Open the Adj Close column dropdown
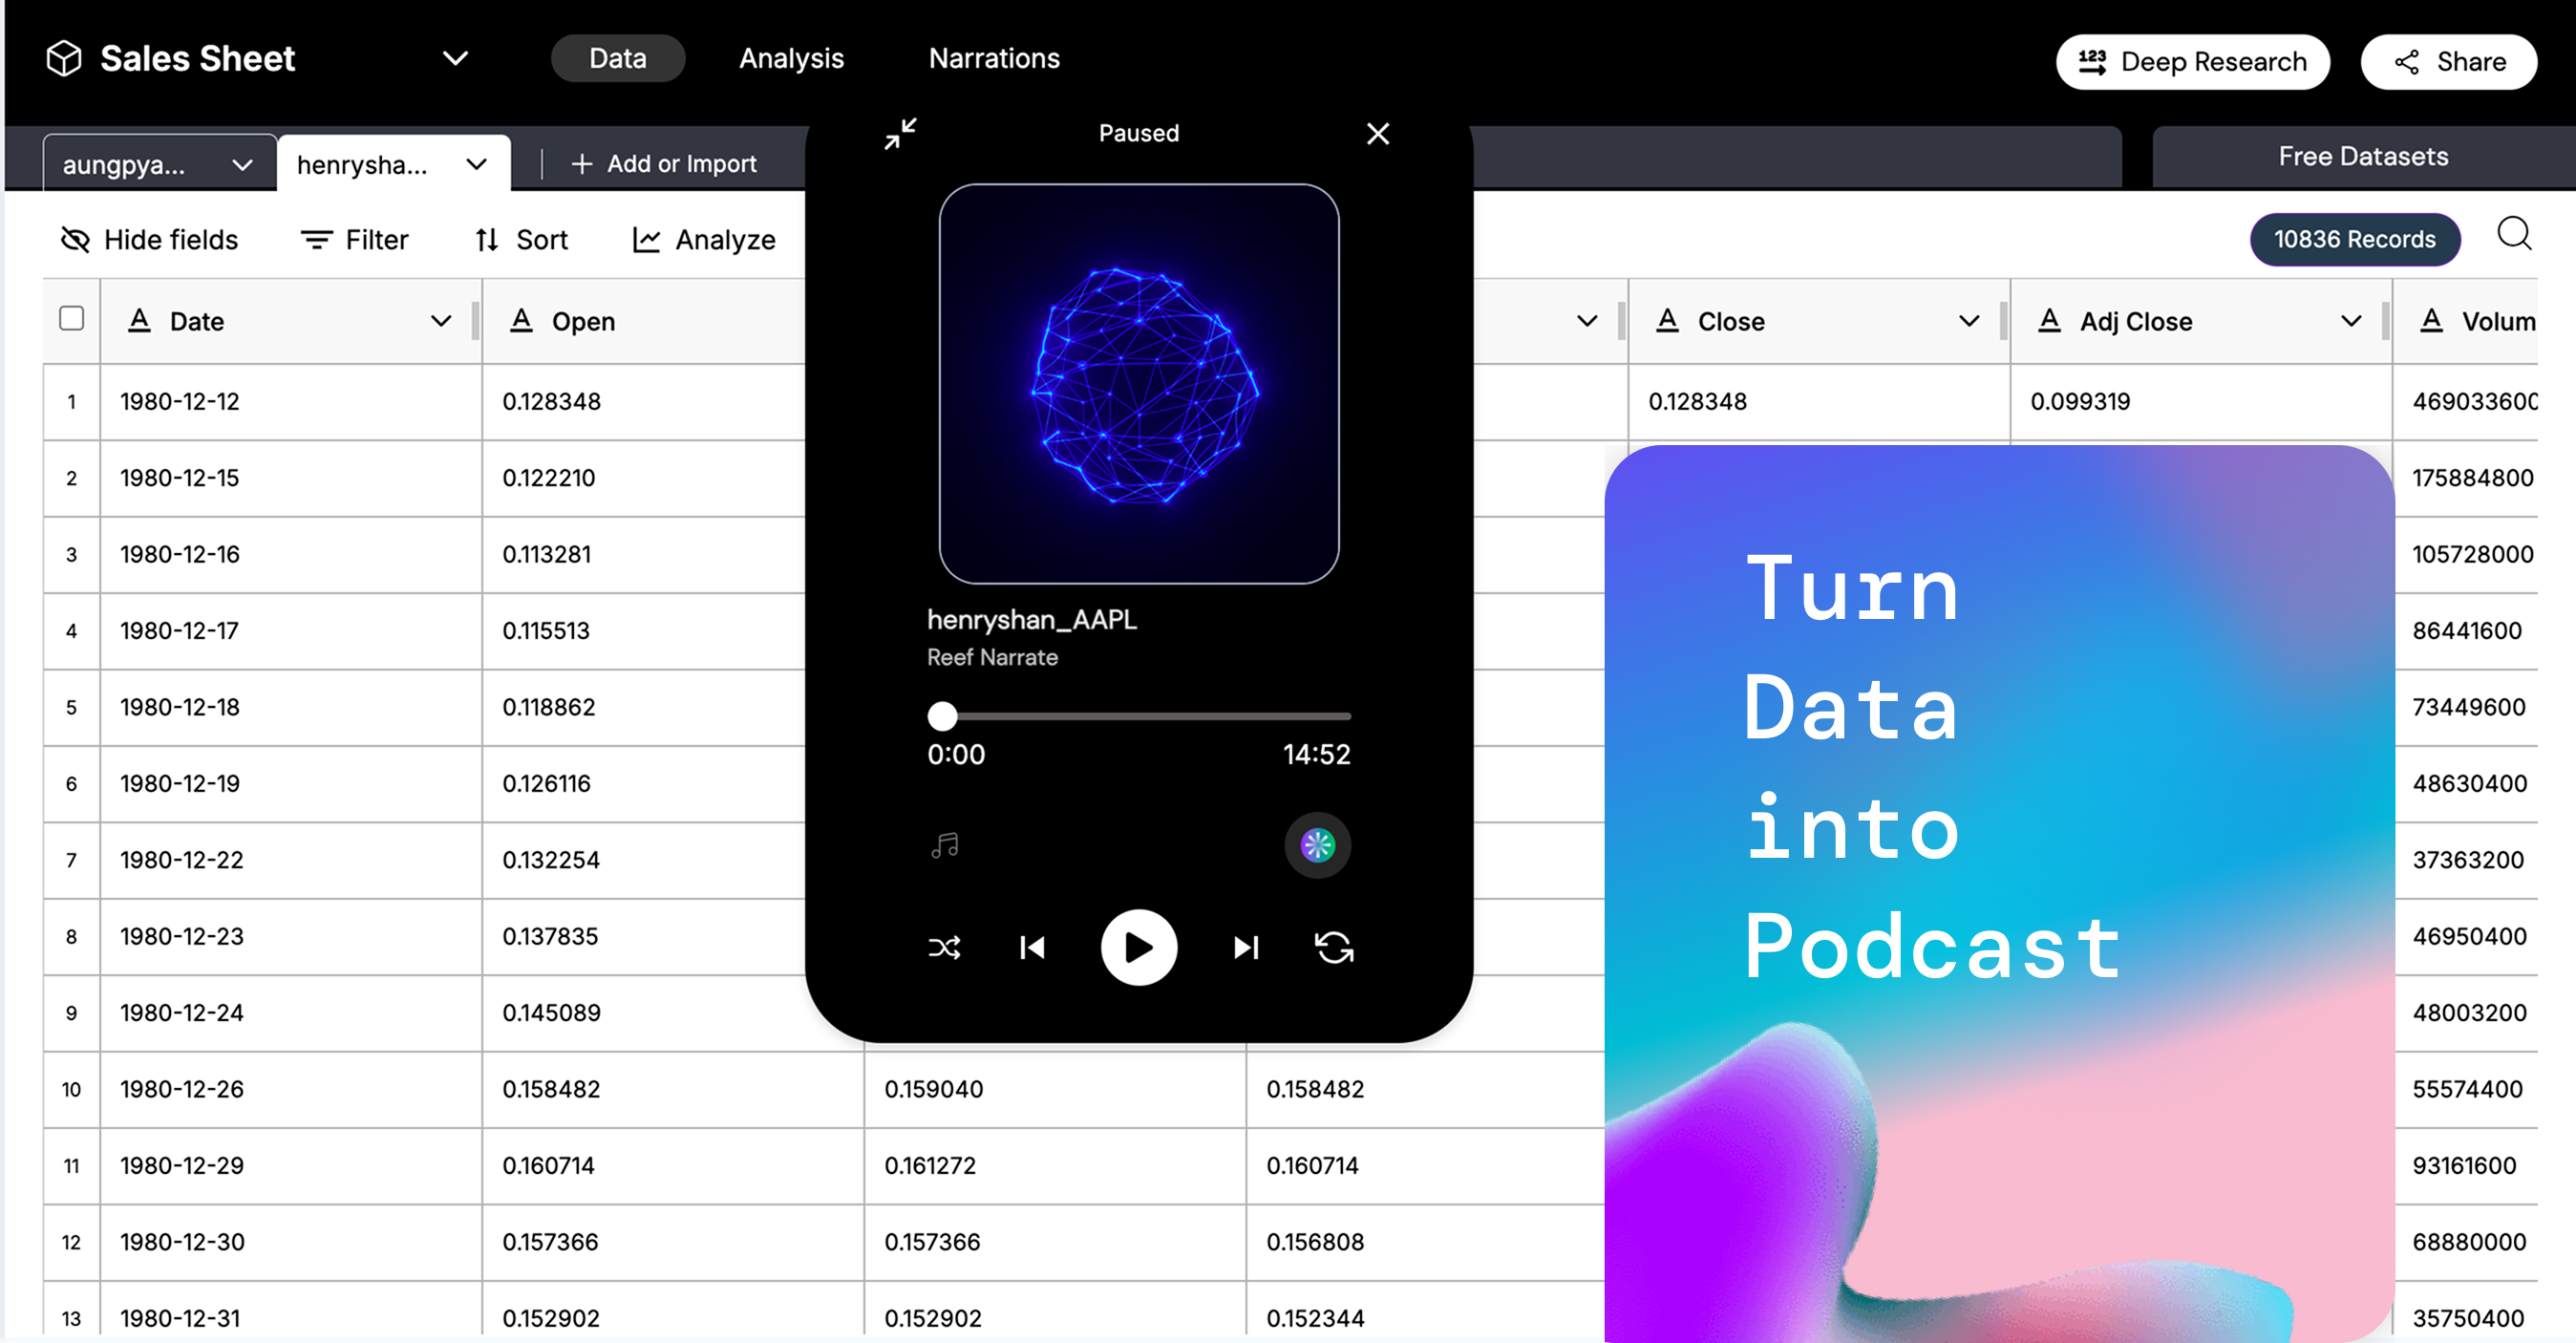The width and height of the screenshot is (2576, 1343). (2351, 321)
